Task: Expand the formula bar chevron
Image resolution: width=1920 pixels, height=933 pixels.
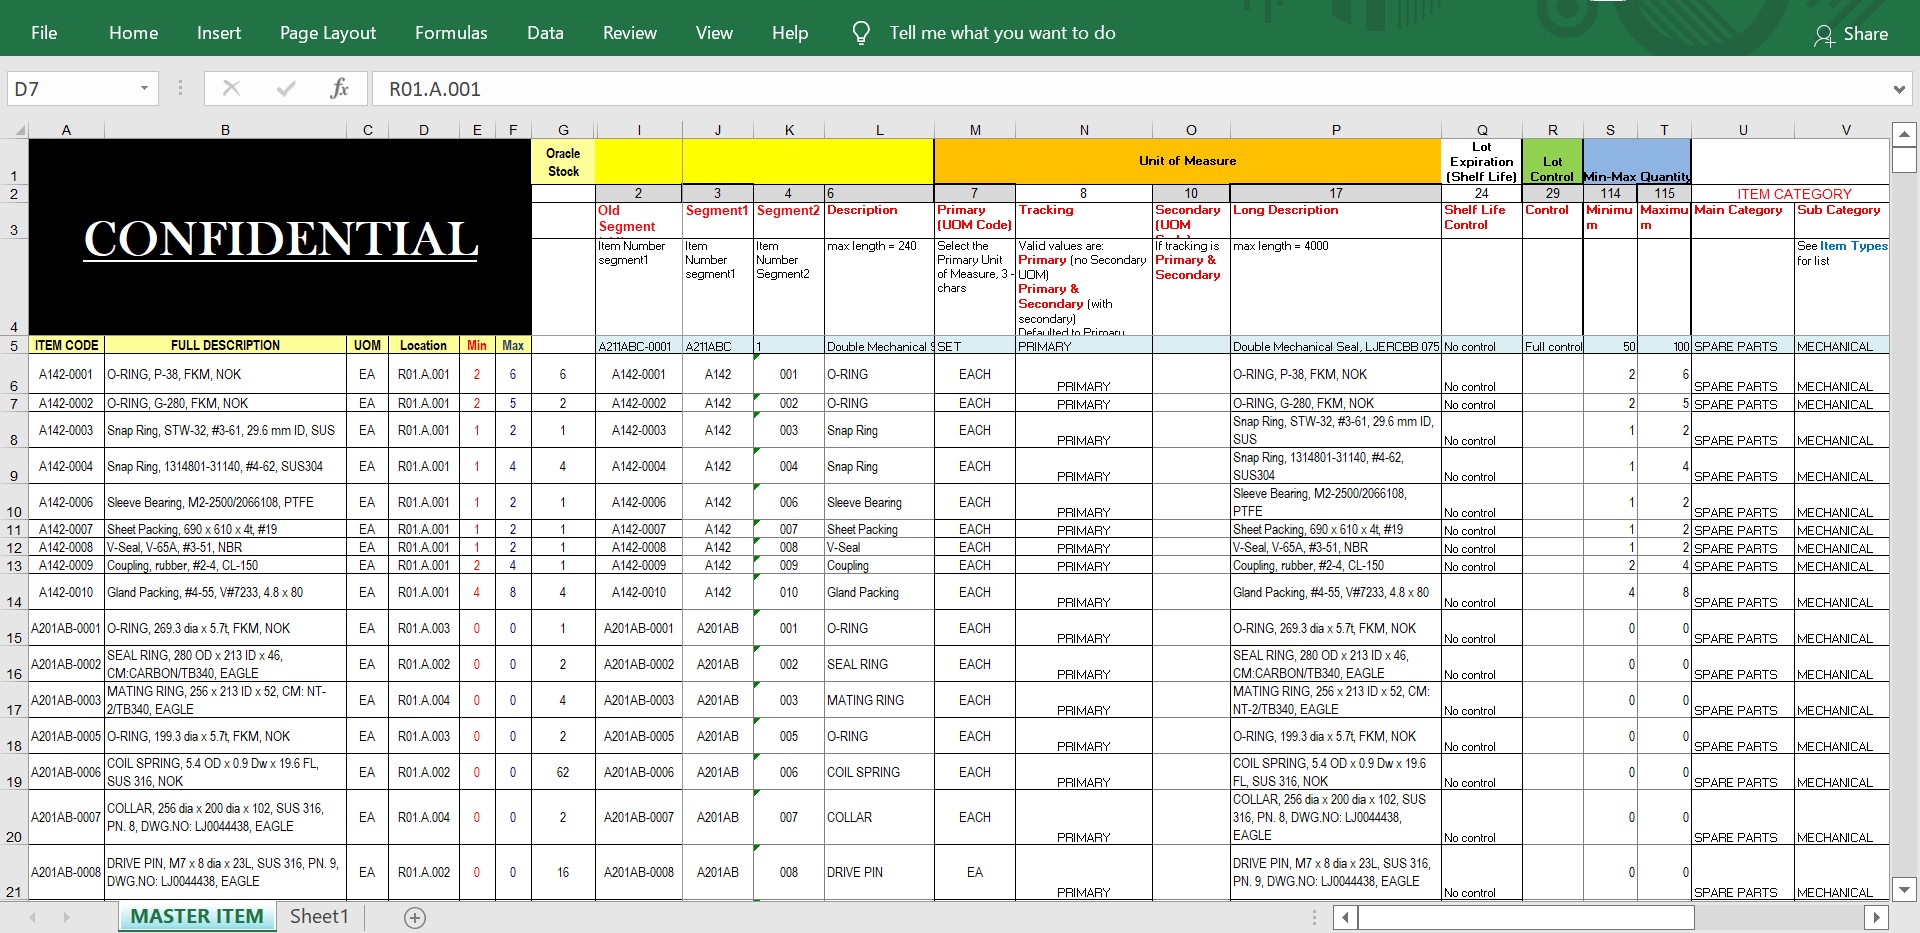Action: point(1899,89)
